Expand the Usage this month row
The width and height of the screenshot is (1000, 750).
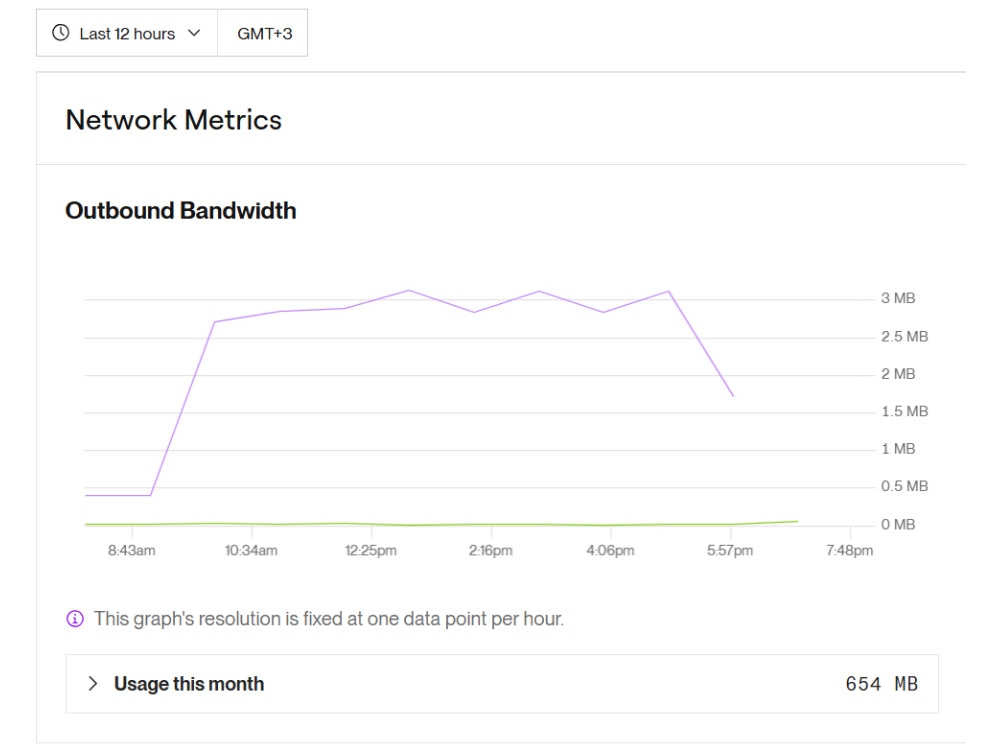pyautogui.click(x=502, y=684)
